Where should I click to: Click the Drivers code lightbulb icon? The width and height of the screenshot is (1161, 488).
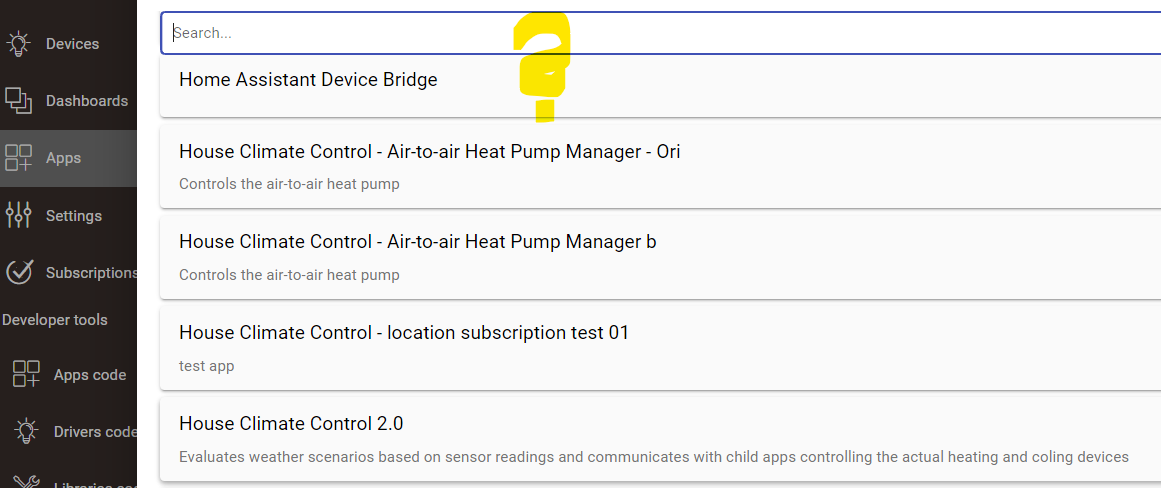26,432
